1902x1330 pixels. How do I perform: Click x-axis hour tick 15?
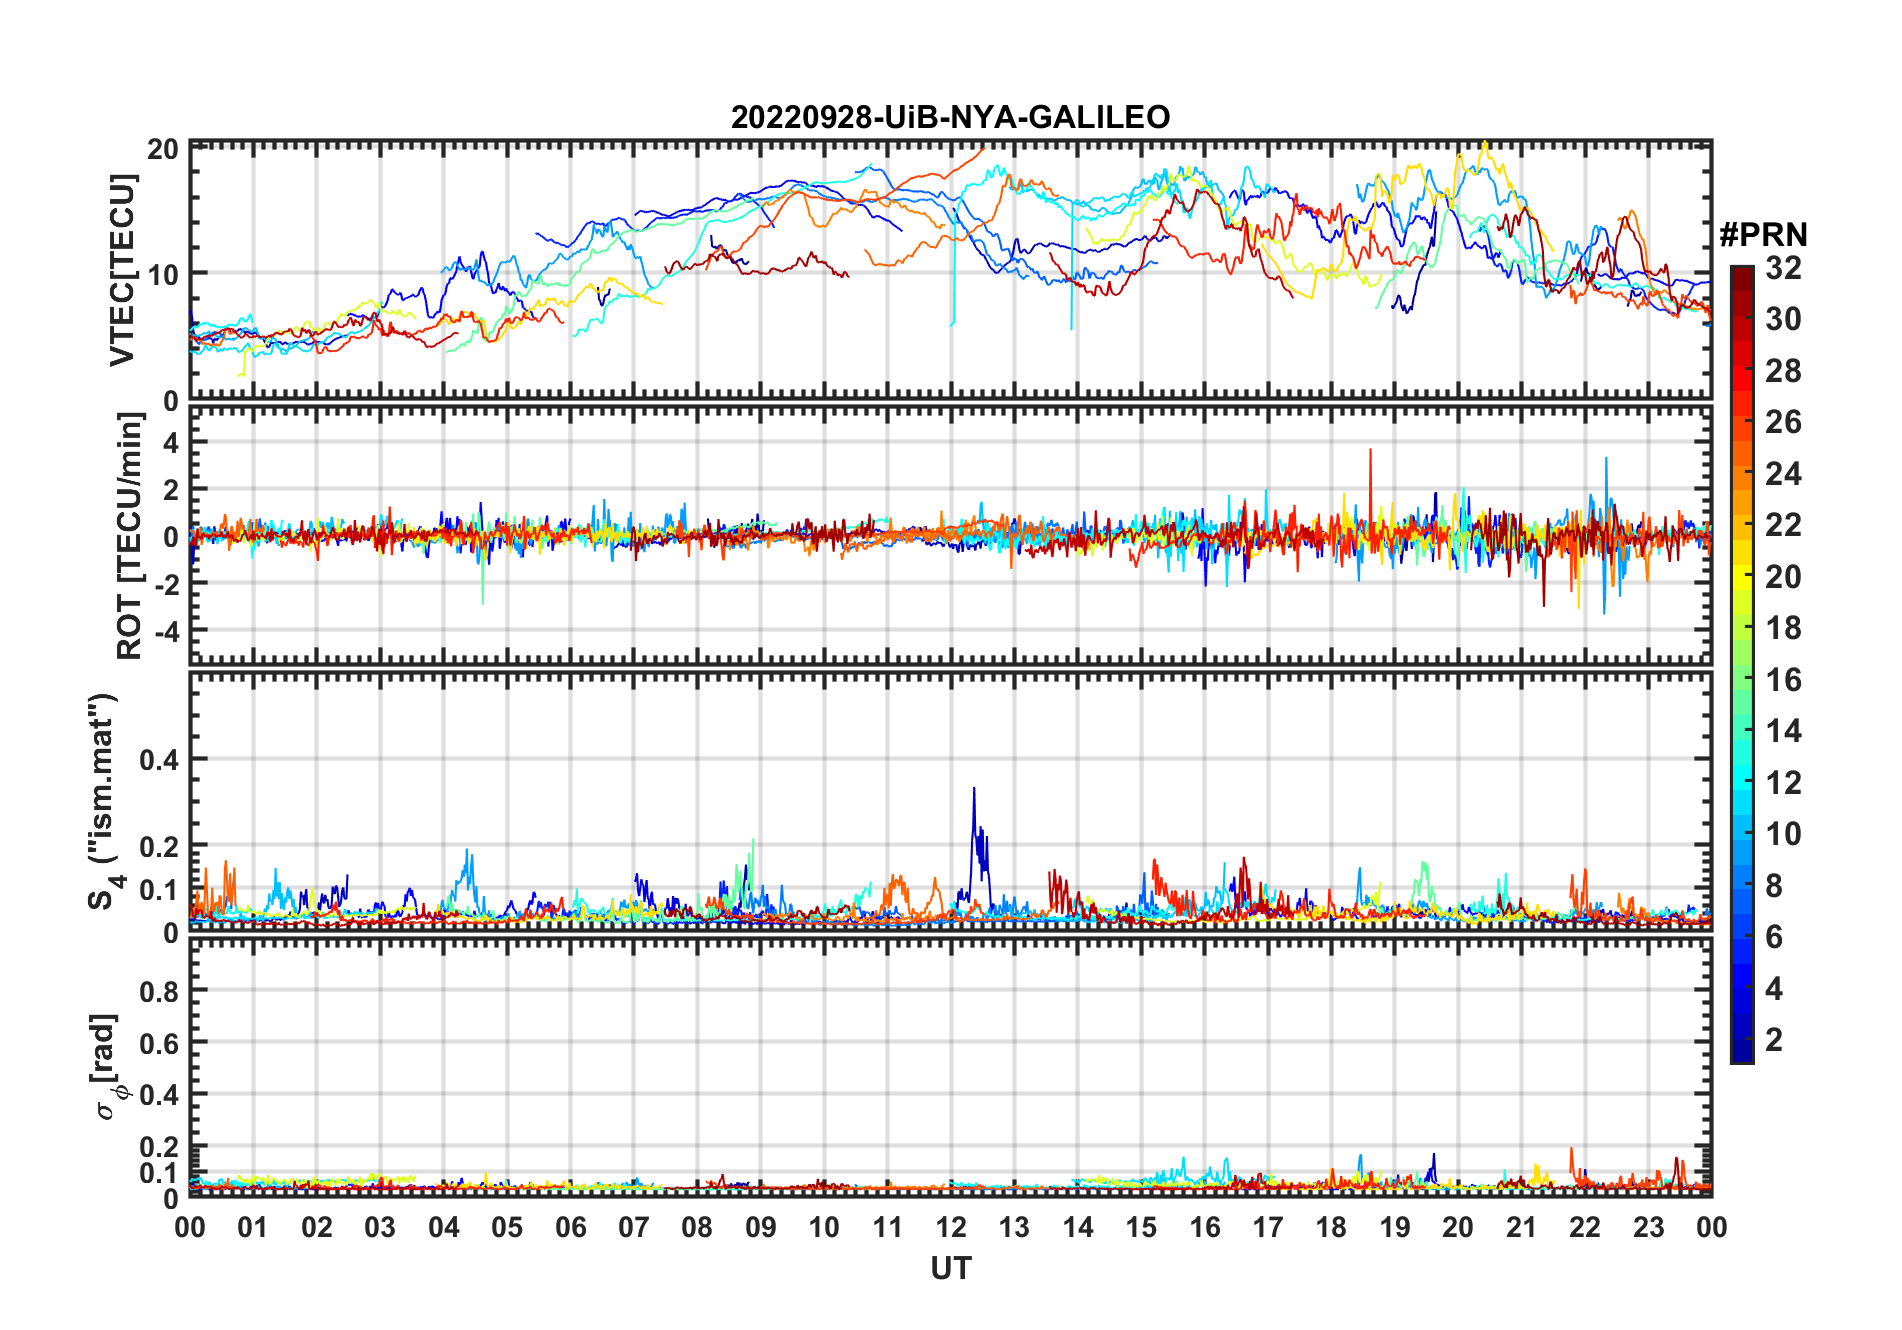click(x=1141, y=1227)
